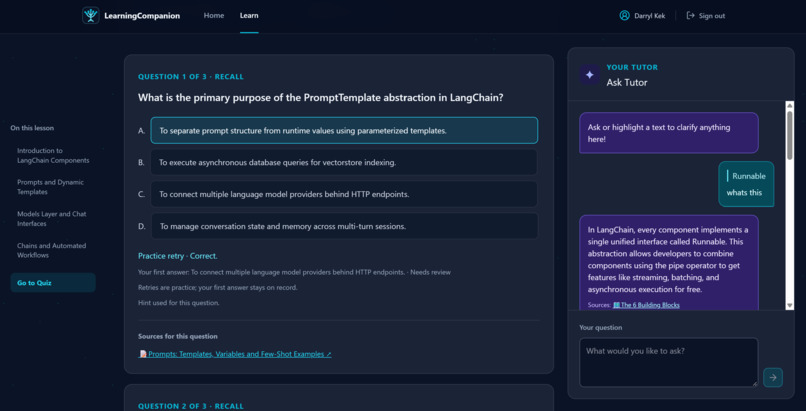Image resolution: width=806 pixels, height=411 pixels.
Task: Click the tutor chat scrollbar thumb
Action: pos(790,135)
